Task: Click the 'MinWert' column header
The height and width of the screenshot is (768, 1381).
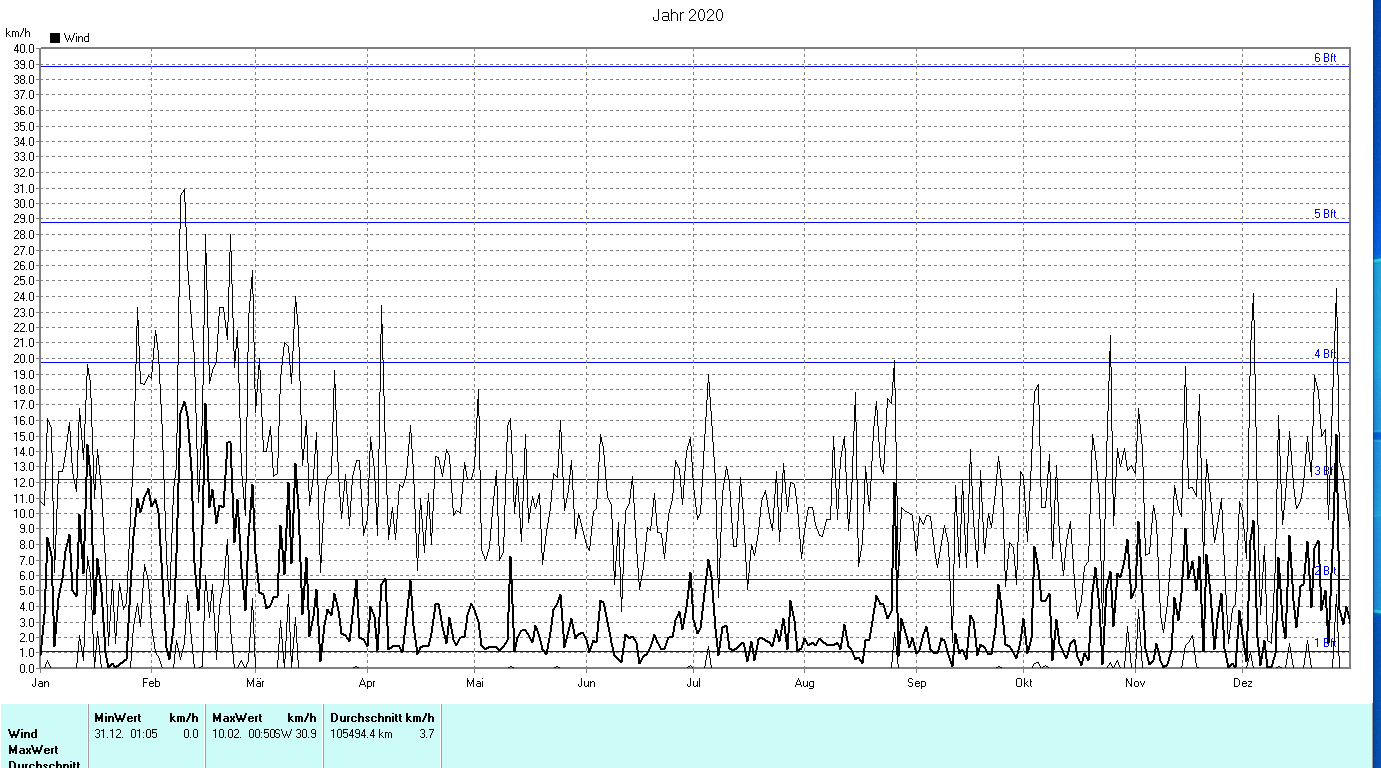Action: coord(119,718)
